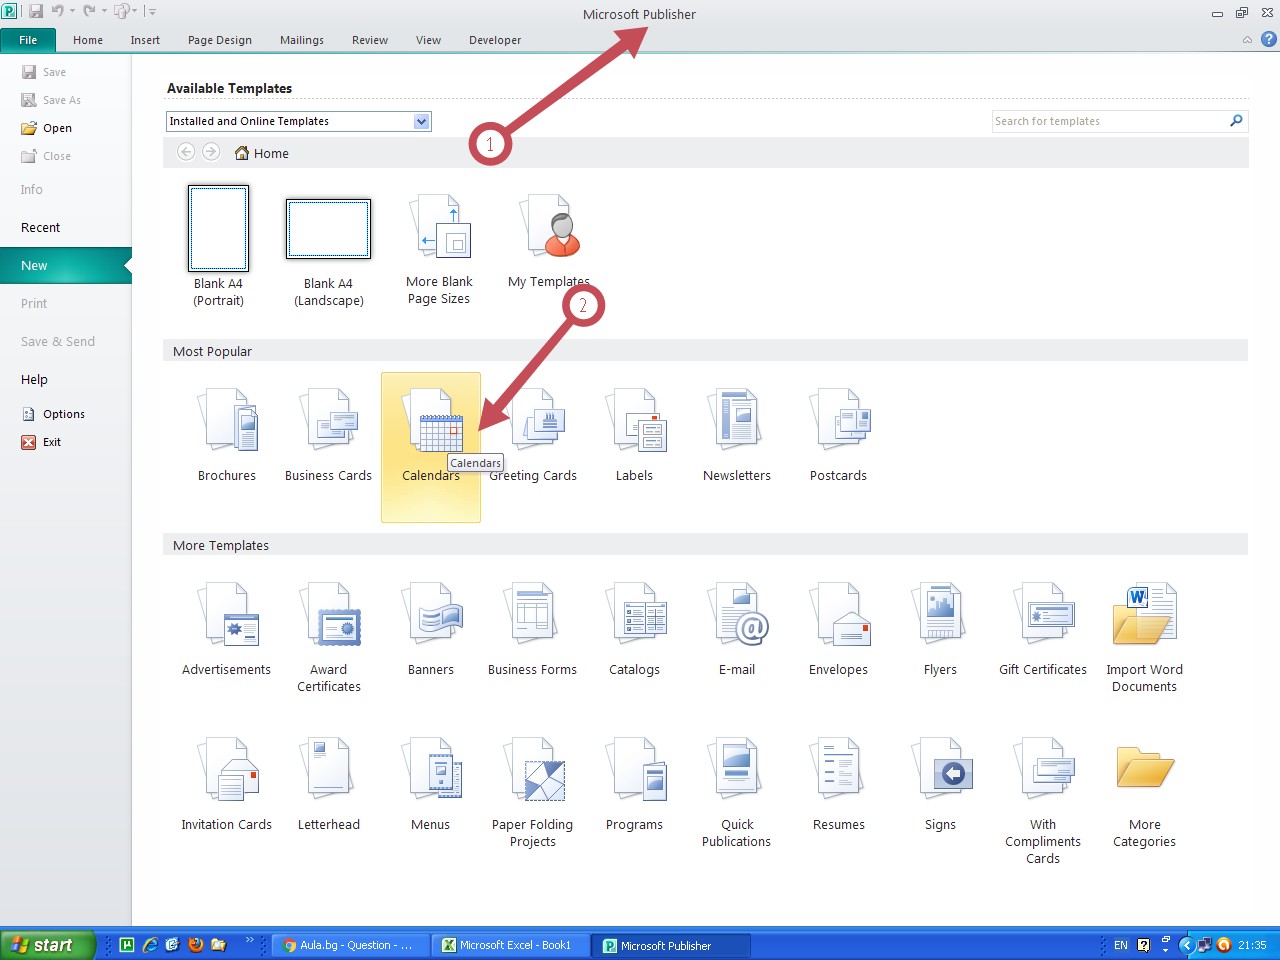Open the Mailings ribbon tab
Viewport: 1280px width, 960px height.
pyautogui.click(x=301, y=40)
